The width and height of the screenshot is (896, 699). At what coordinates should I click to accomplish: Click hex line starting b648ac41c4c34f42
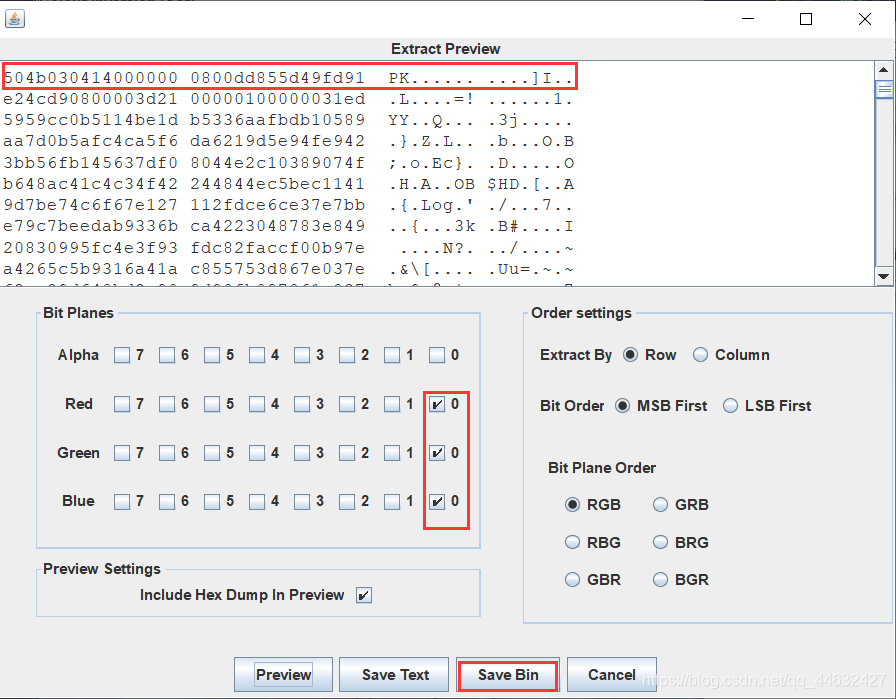tap(289, 184)
